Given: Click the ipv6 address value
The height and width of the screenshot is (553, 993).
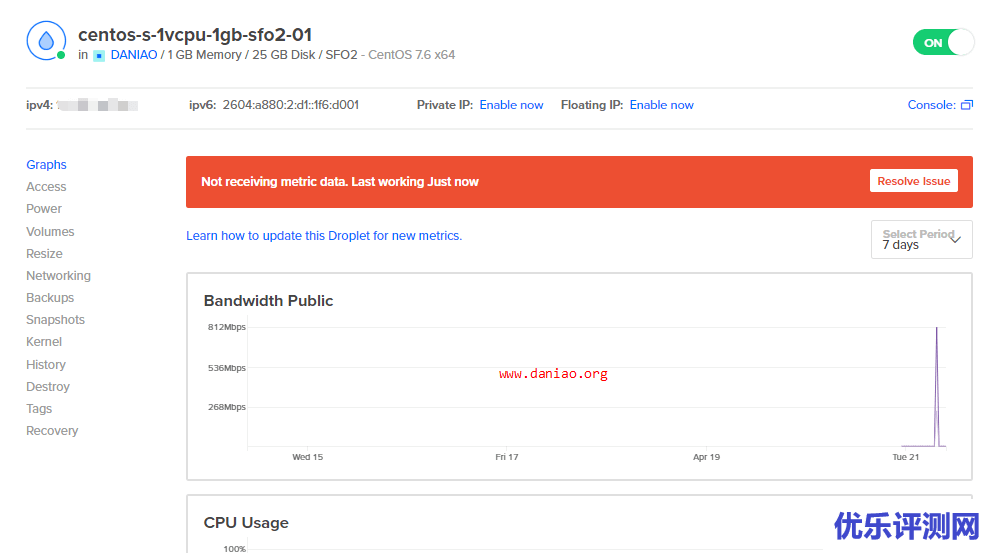Looking at the screenshot, I should point(291,105).
